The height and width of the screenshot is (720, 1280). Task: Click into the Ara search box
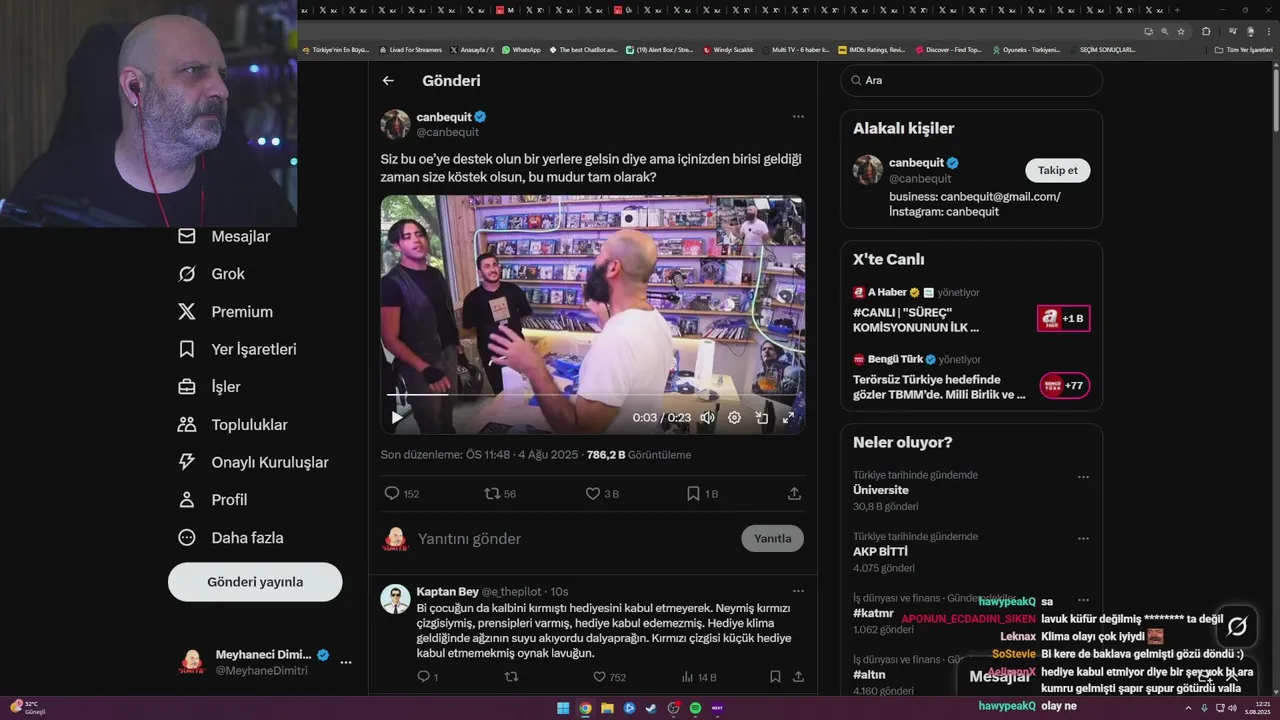coord(971,80)
